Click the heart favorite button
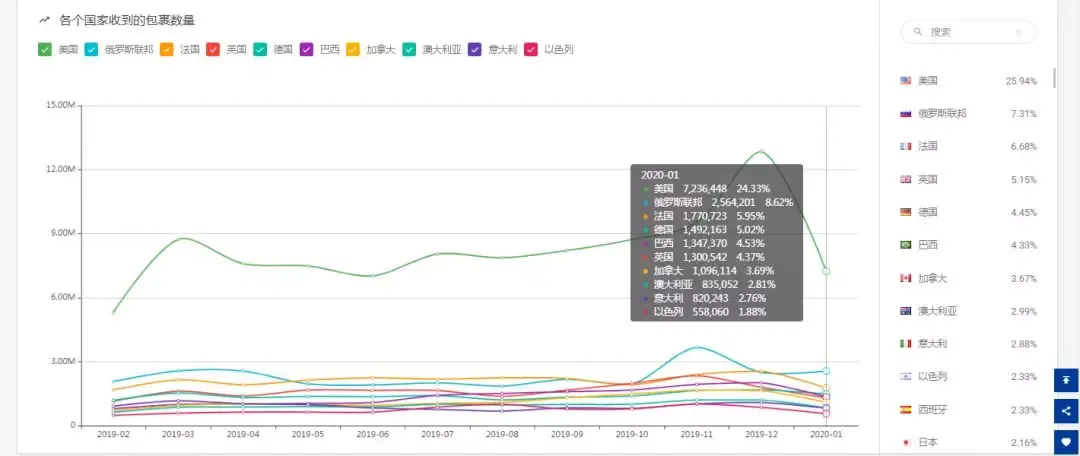 point(1066,442)
